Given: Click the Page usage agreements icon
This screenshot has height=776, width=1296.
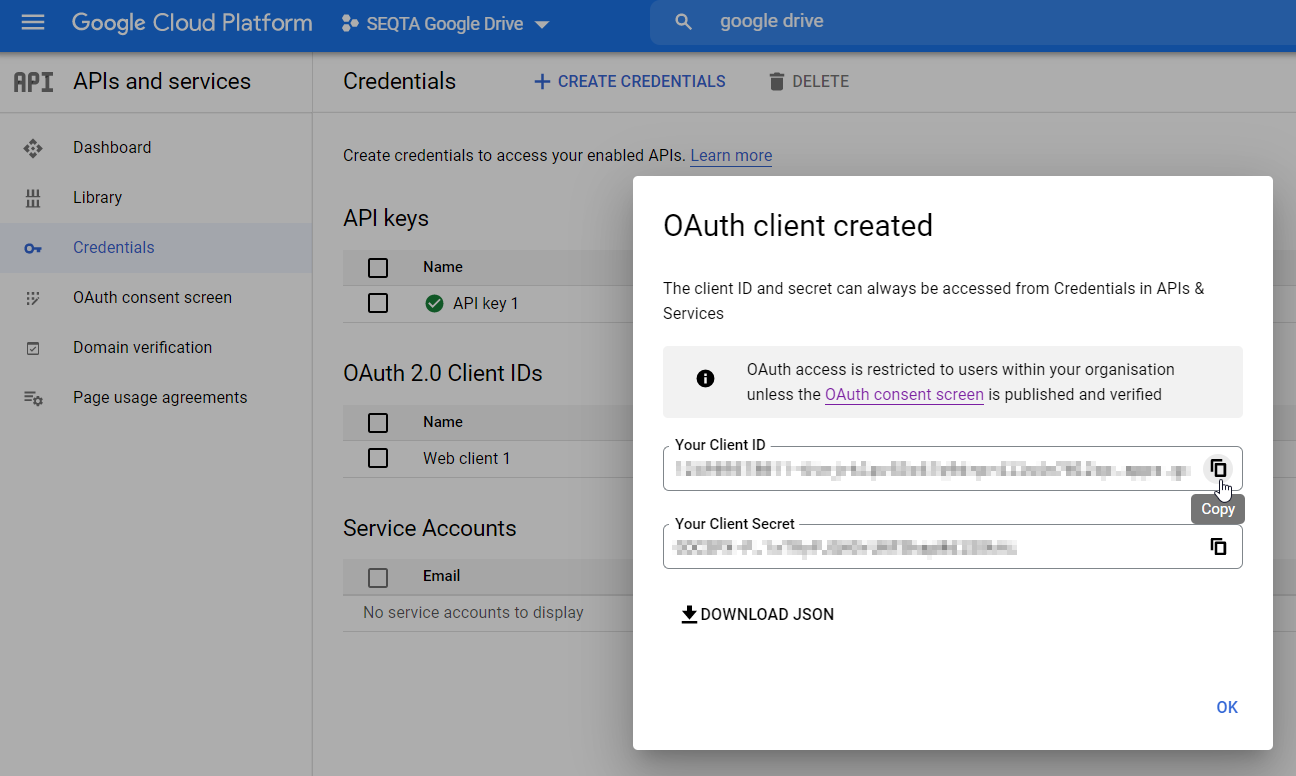Looking at the screenshot, I should click(33, 398).
